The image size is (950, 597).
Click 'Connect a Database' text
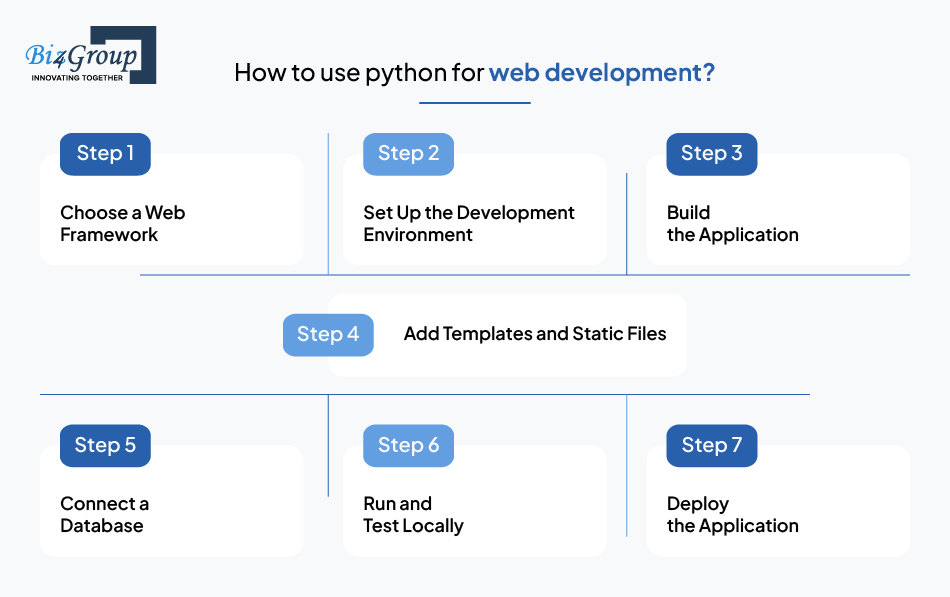click(104, 515)
